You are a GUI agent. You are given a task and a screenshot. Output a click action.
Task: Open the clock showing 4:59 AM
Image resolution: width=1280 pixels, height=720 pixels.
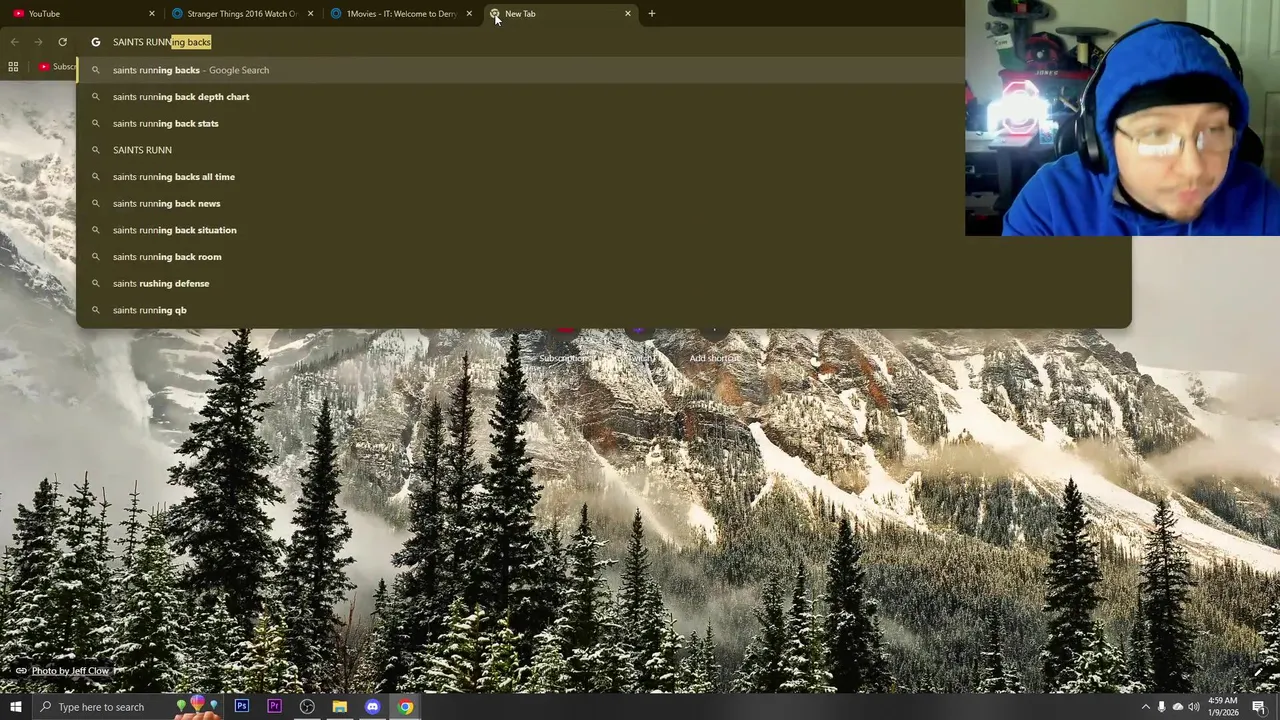pyautogui.click(x=1223, y=707)
